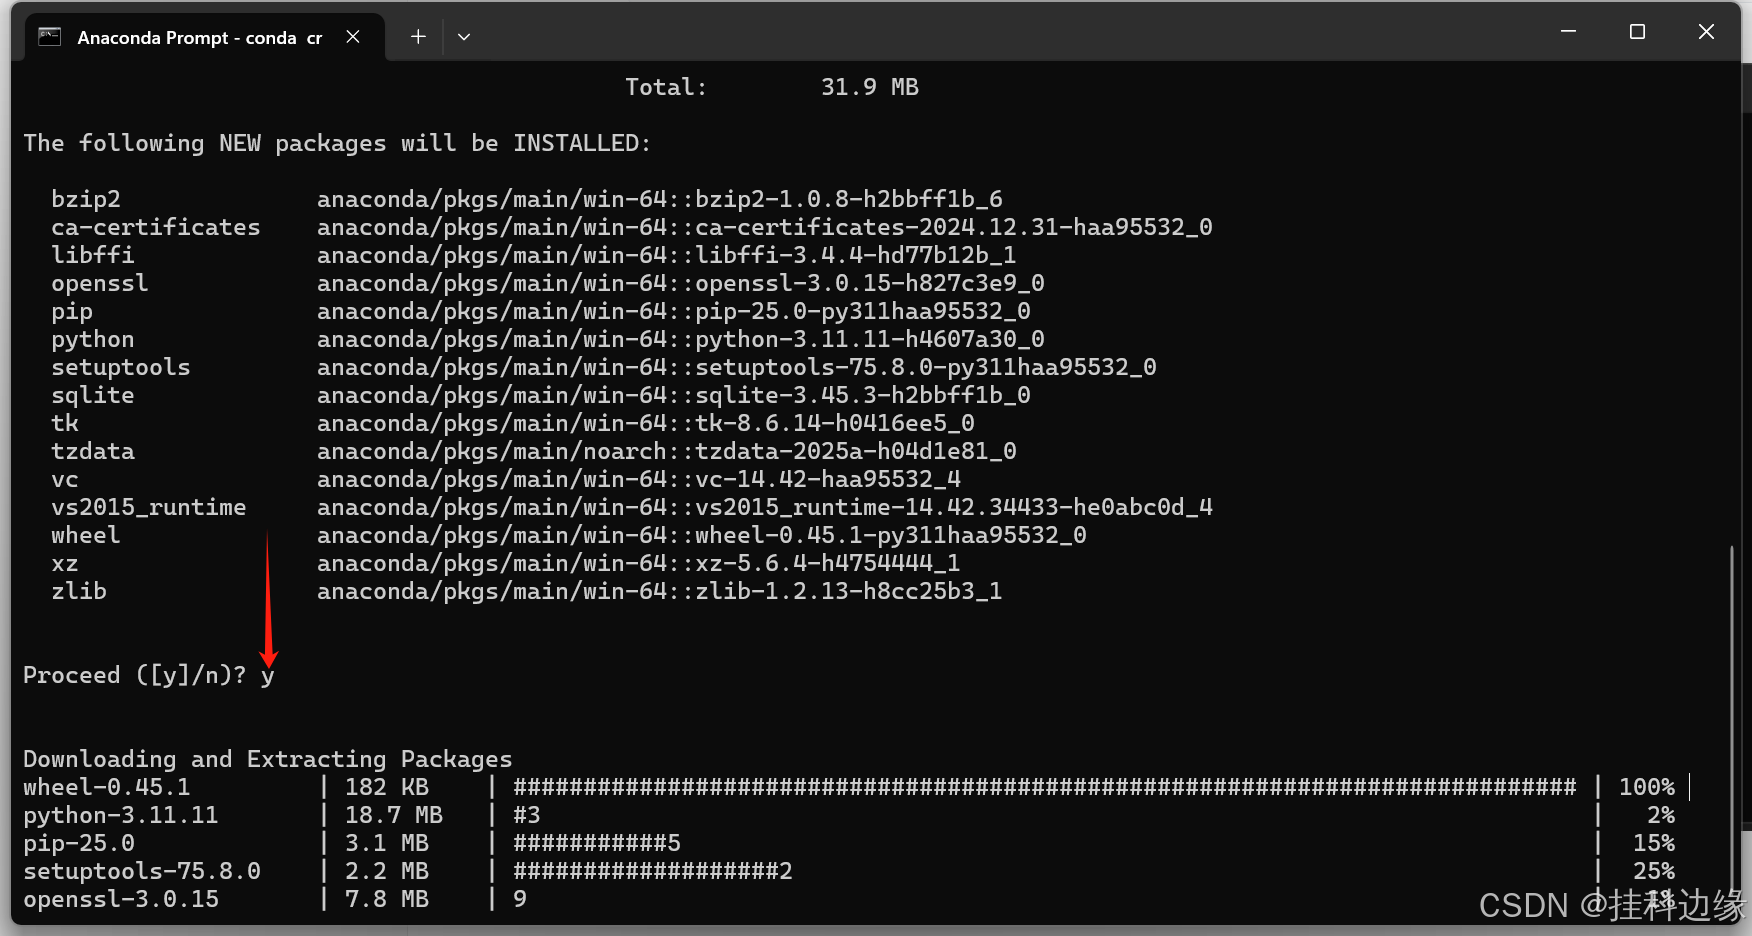Click the python-3.11.11 download row

tap(849, 815)
